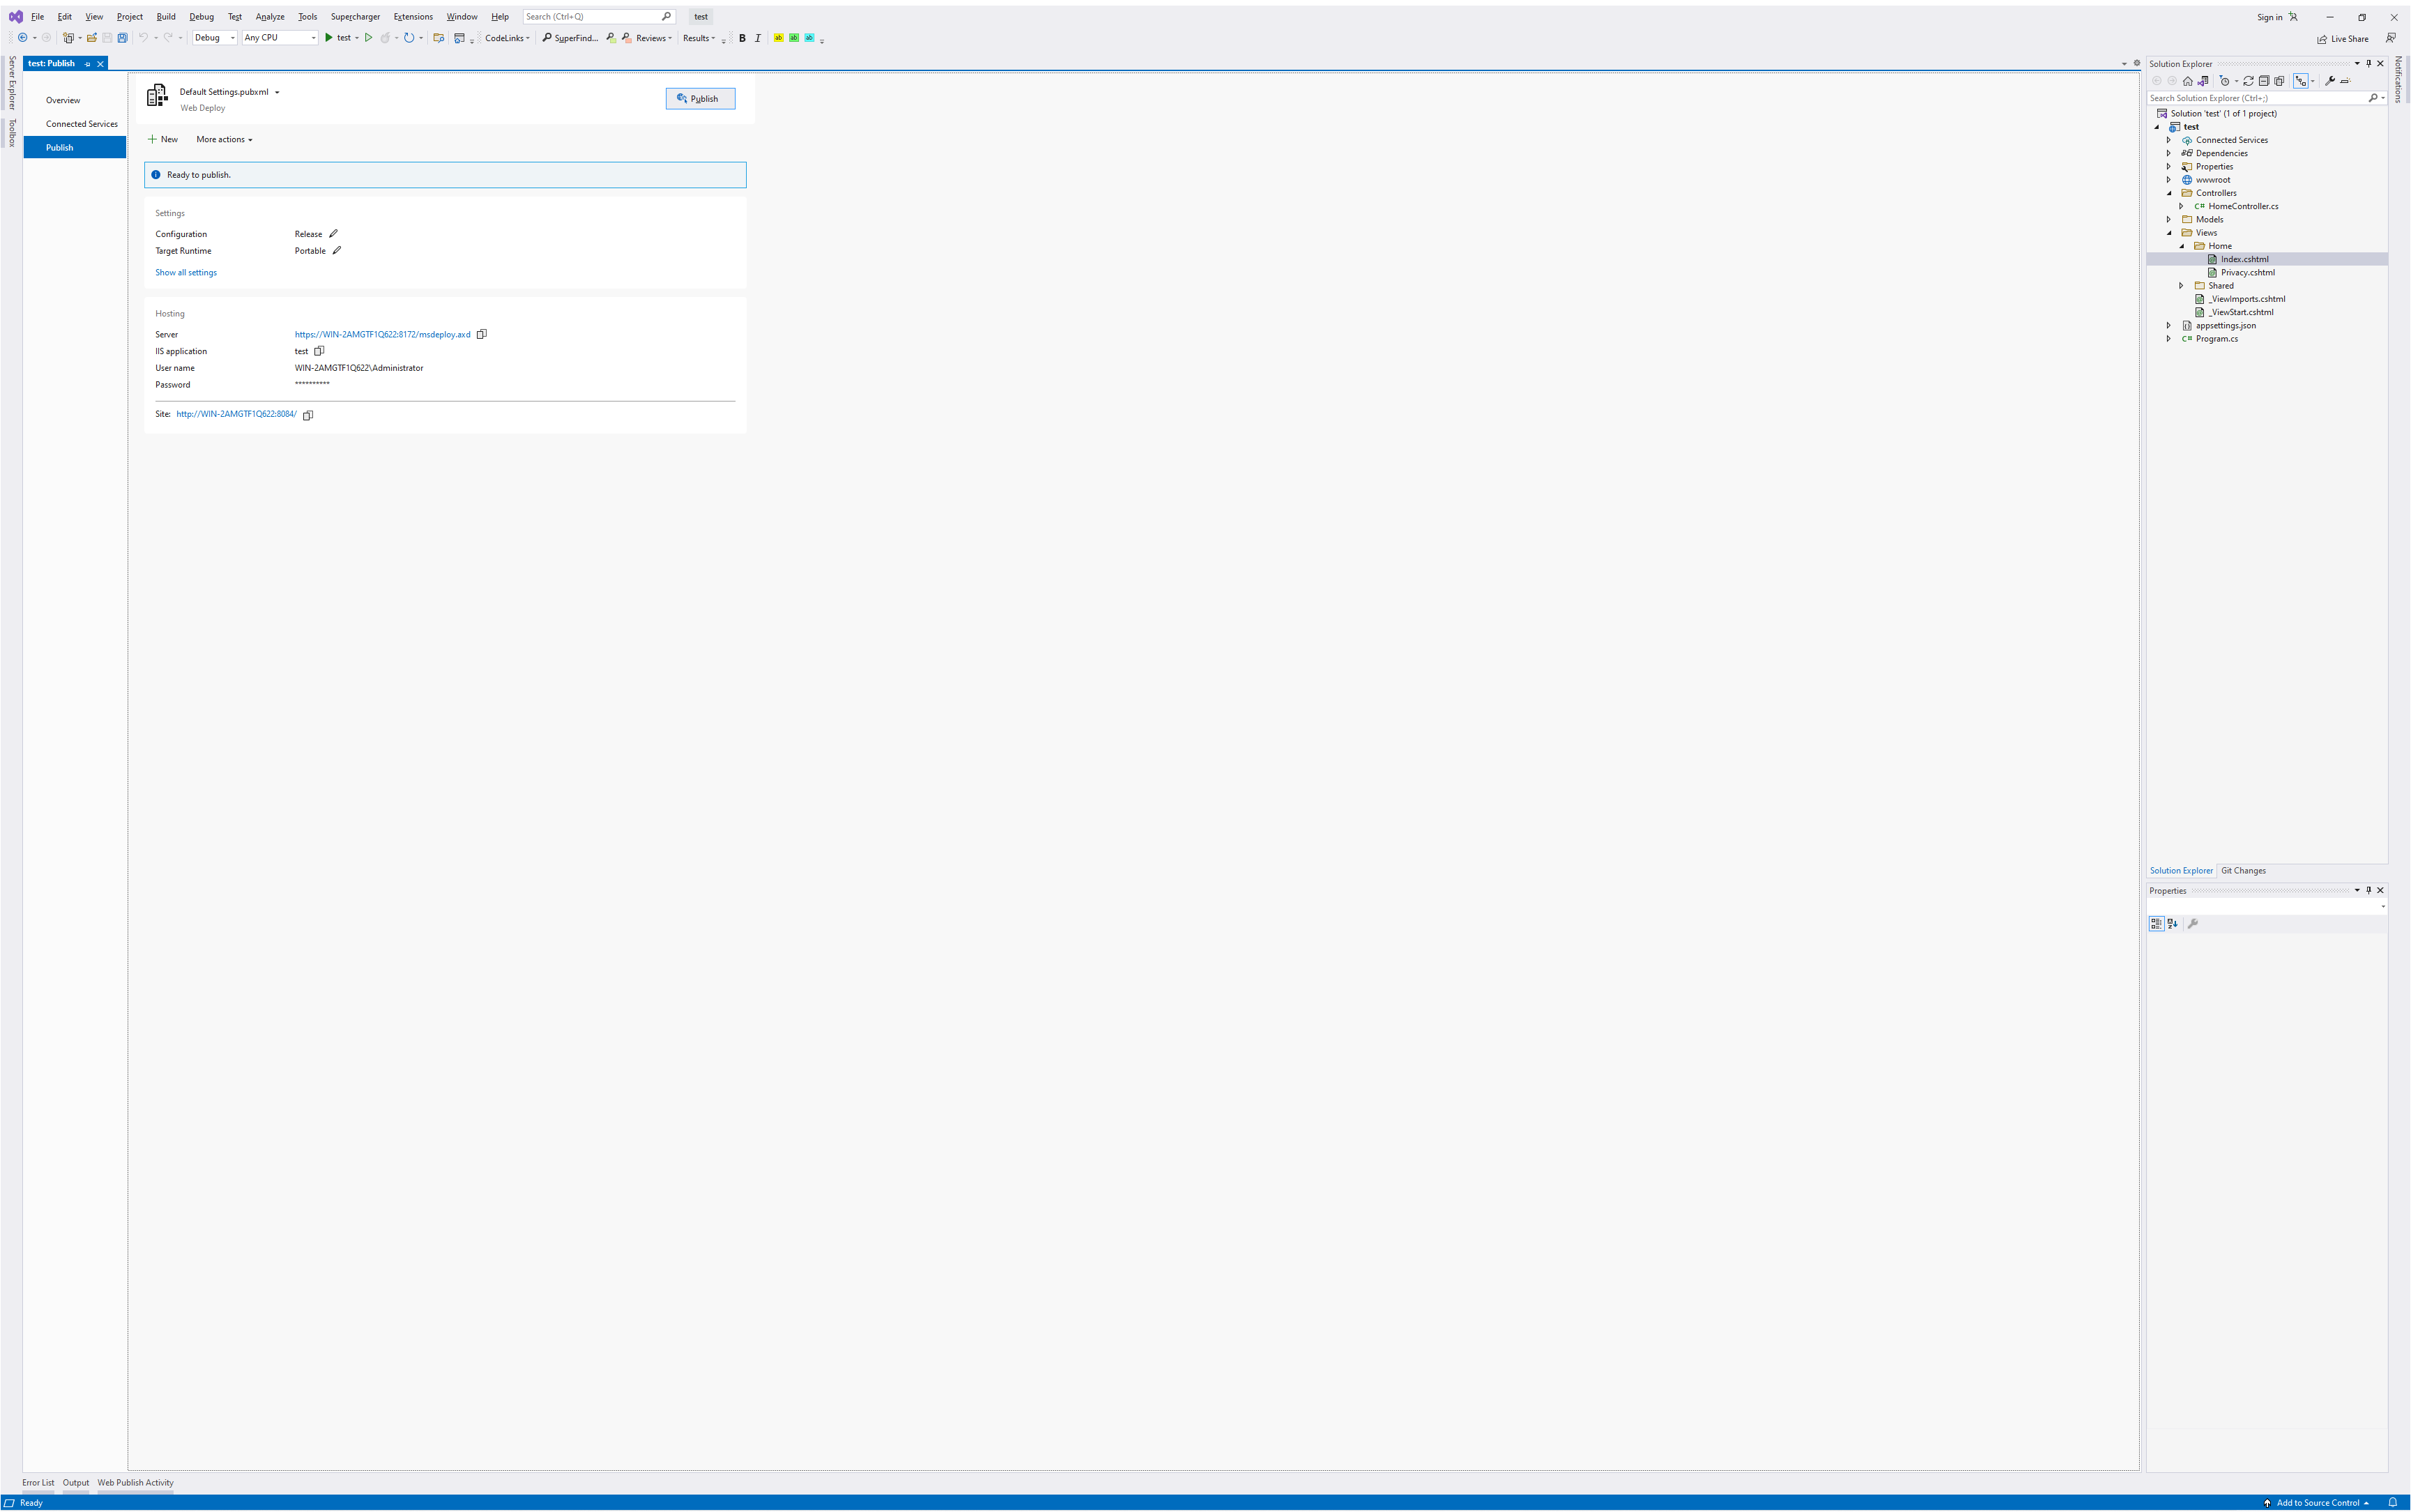Toggle bold formatting in toolbar
The height and width of the screenshot is (1512, 2411).
click(742, 38)
